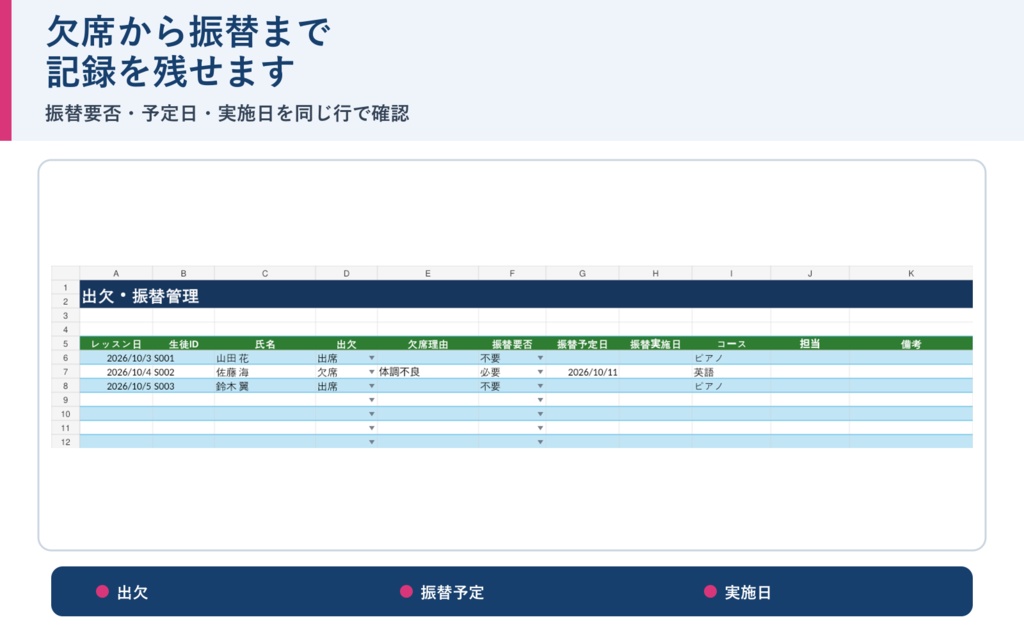Screen dimensions: 1024x640
Task: Select column C header
Action: [x=264, y=273]
